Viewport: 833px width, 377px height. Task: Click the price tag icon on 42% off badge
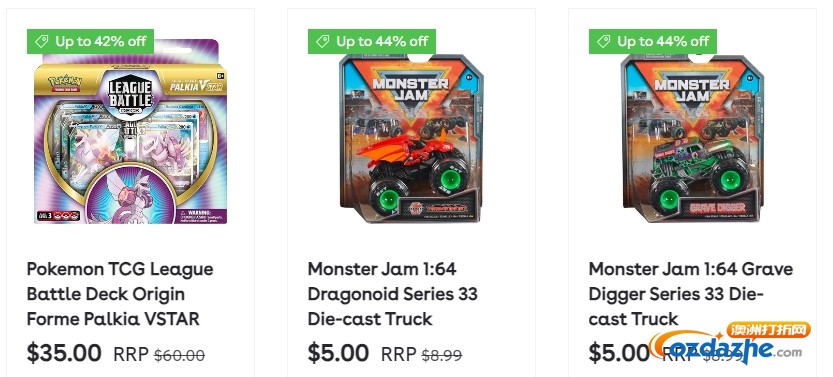[x=41, y=41]
